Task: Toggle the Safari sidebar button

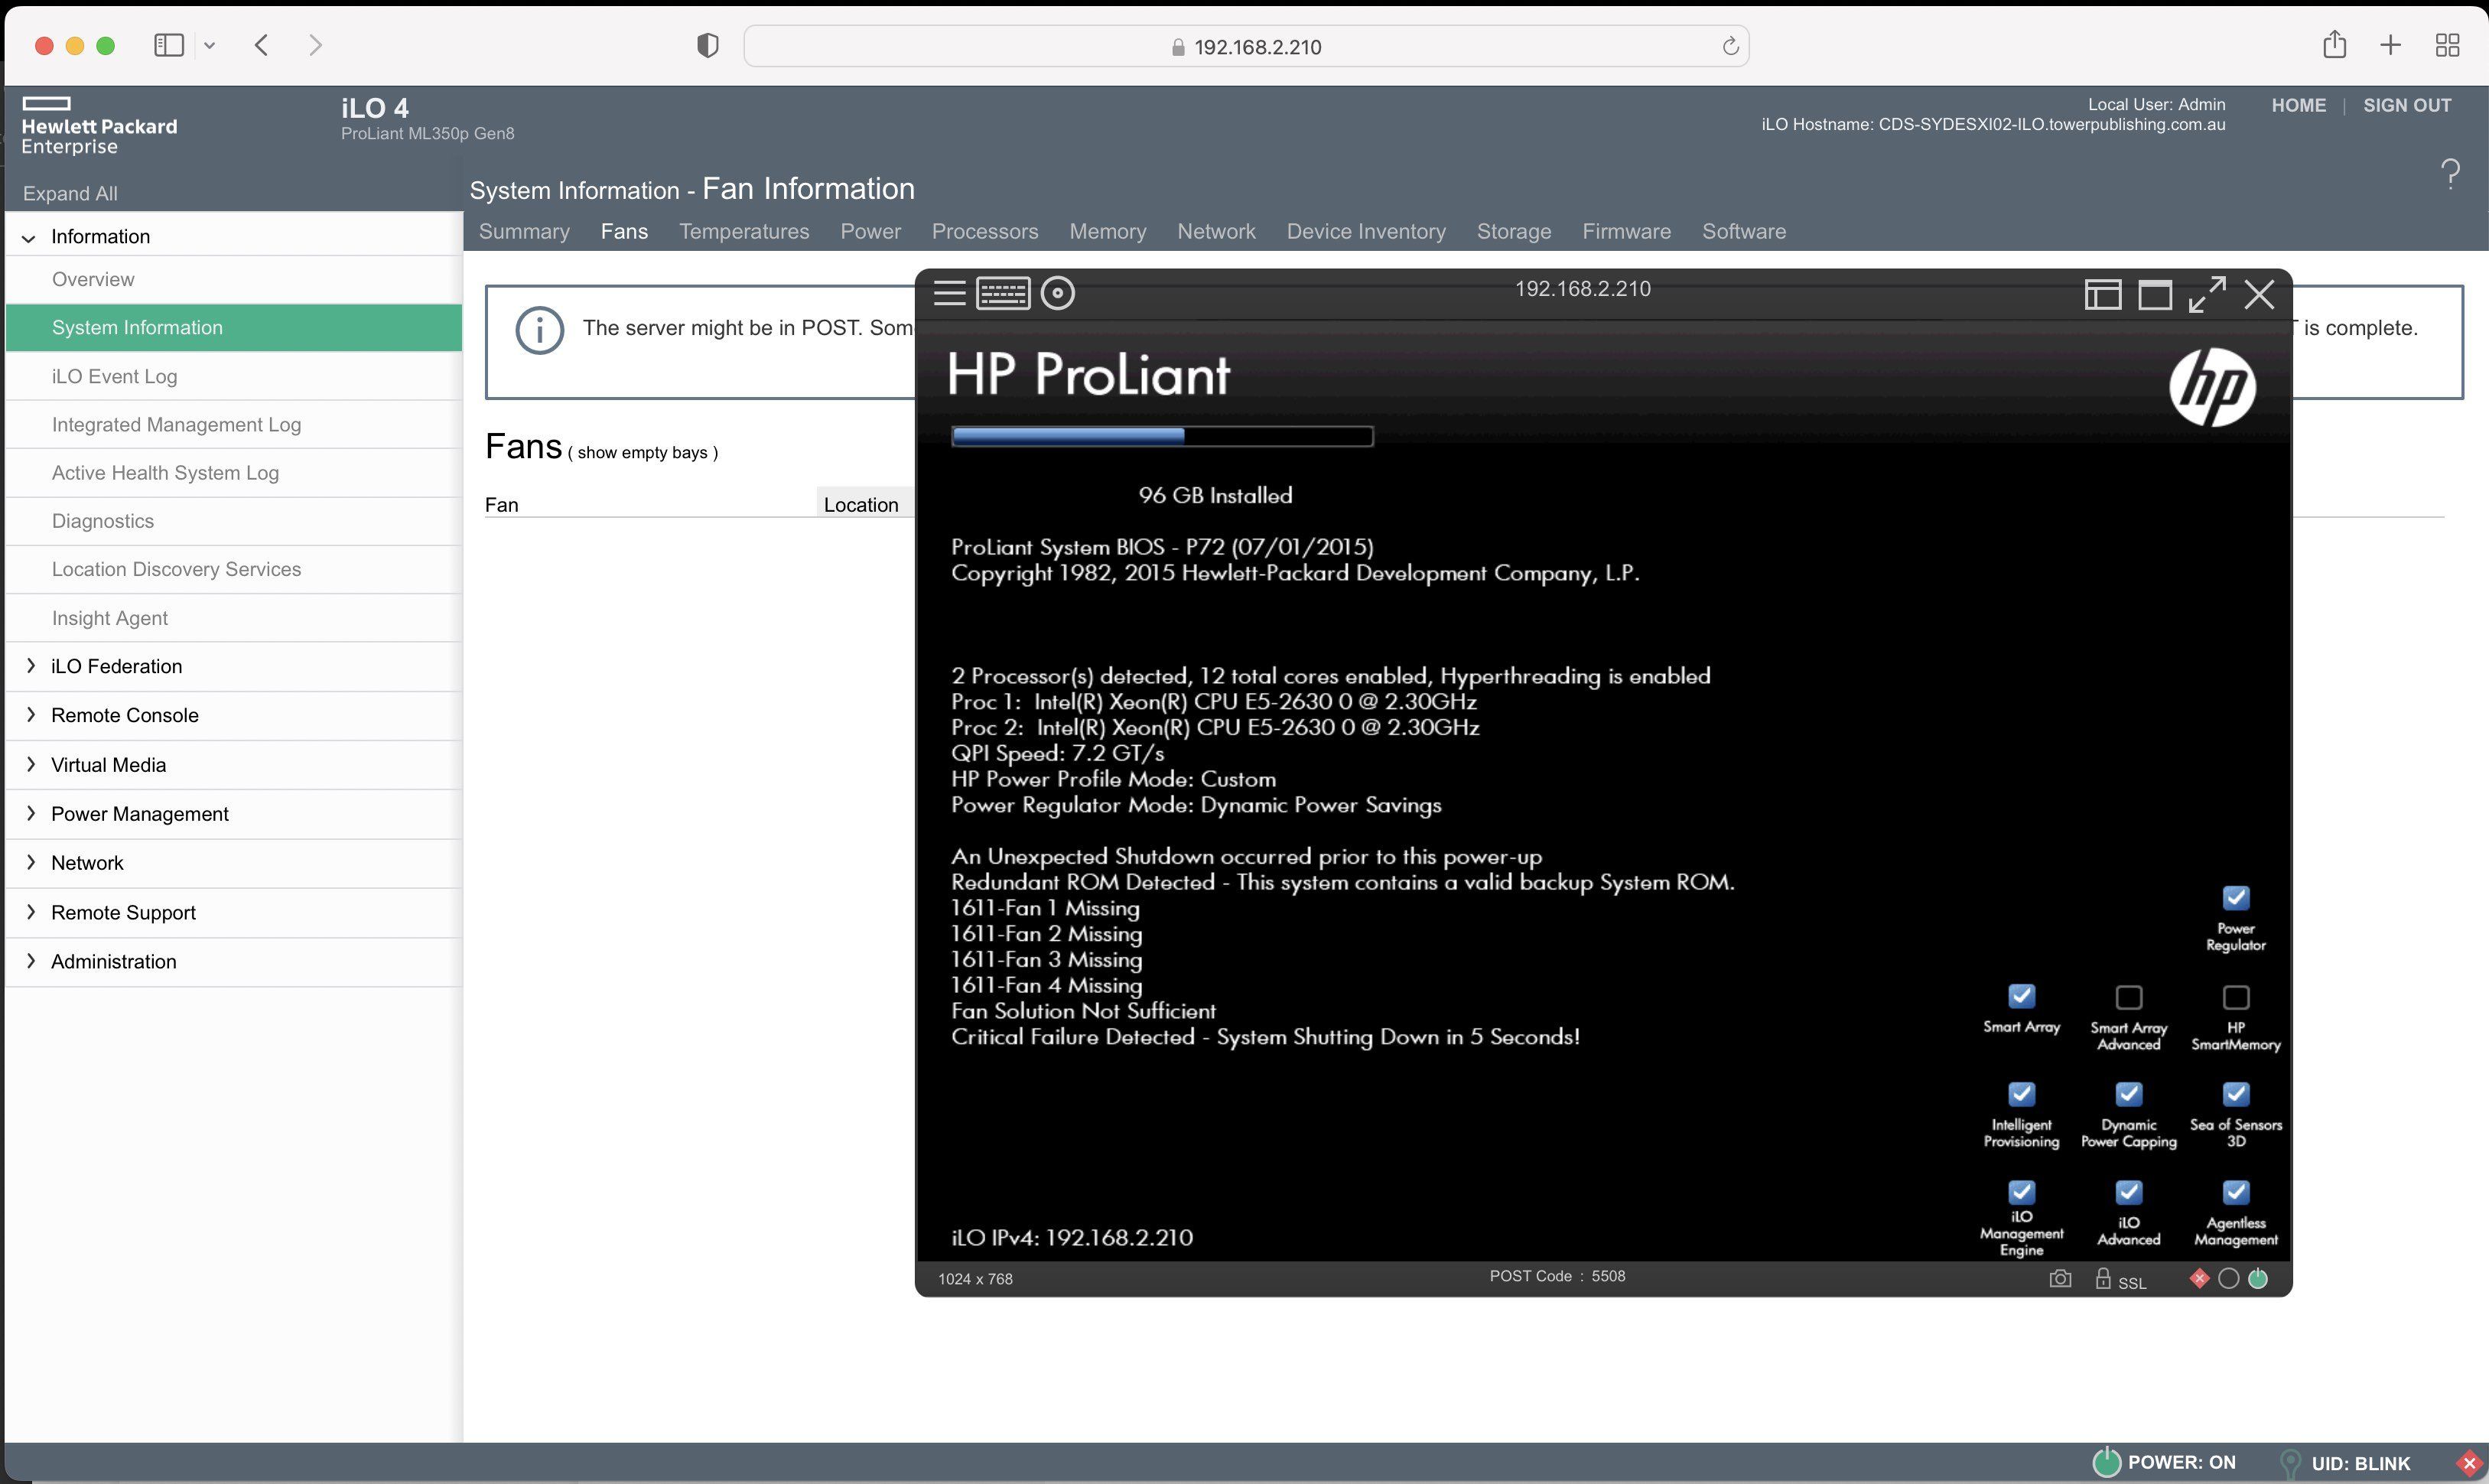Action: tap(169, 45)
